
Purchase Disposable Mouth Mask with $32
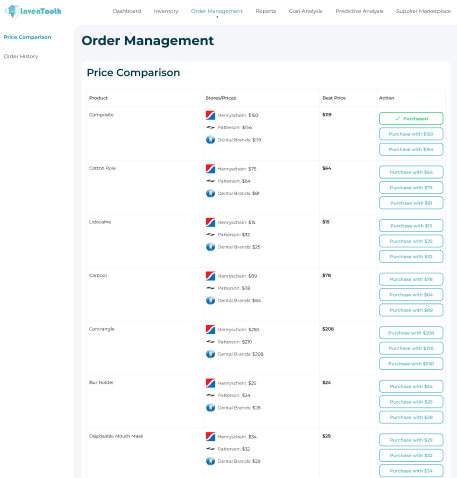411,455
